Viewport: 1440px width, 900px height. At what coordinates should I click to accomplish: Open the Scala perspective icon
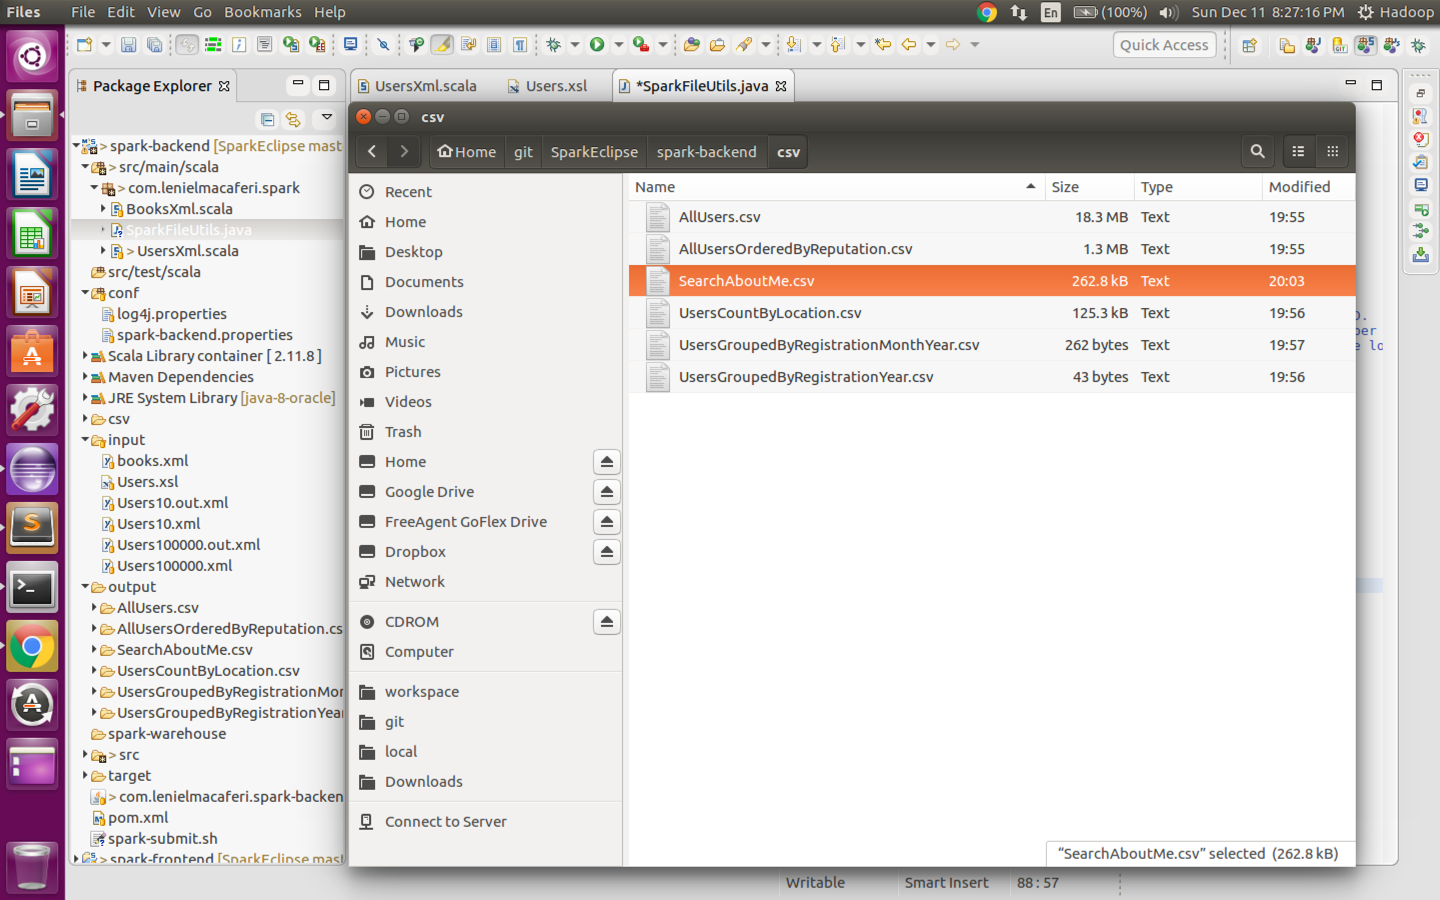pyautogui.click(x=1364, y=44)
